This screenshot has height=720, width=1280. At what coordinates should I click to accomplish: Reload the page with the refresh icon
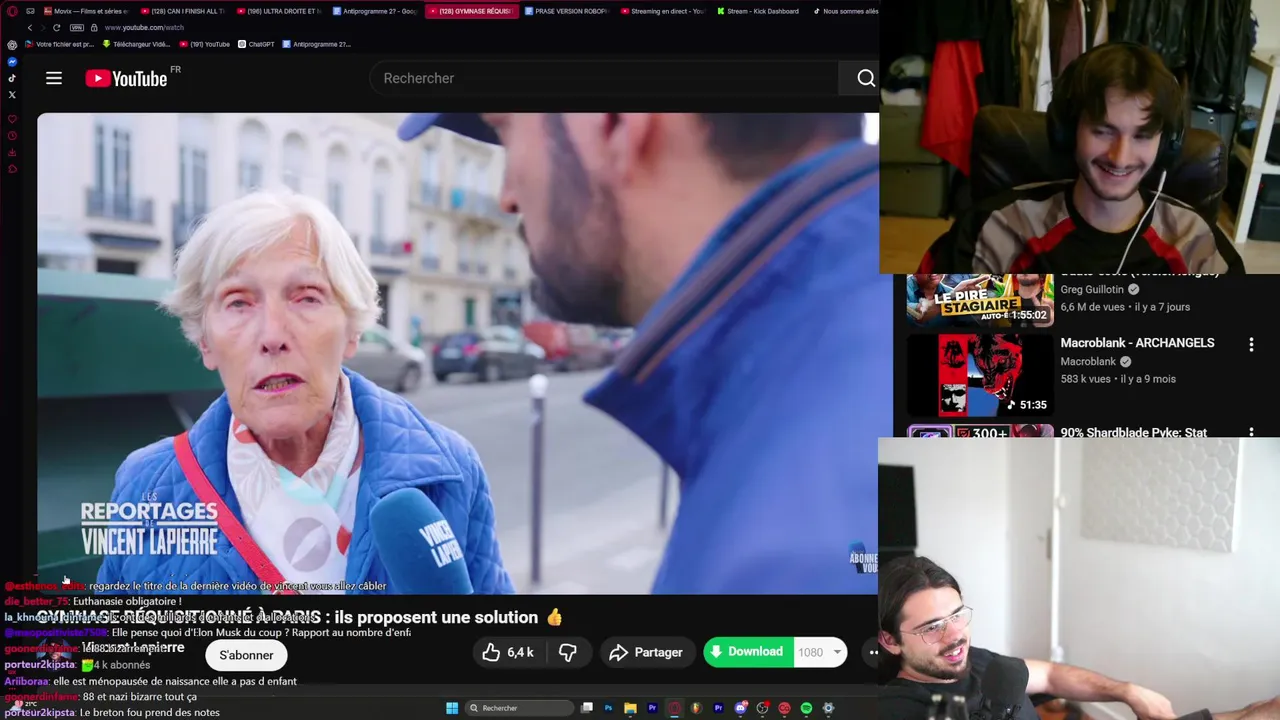point(57,28)
